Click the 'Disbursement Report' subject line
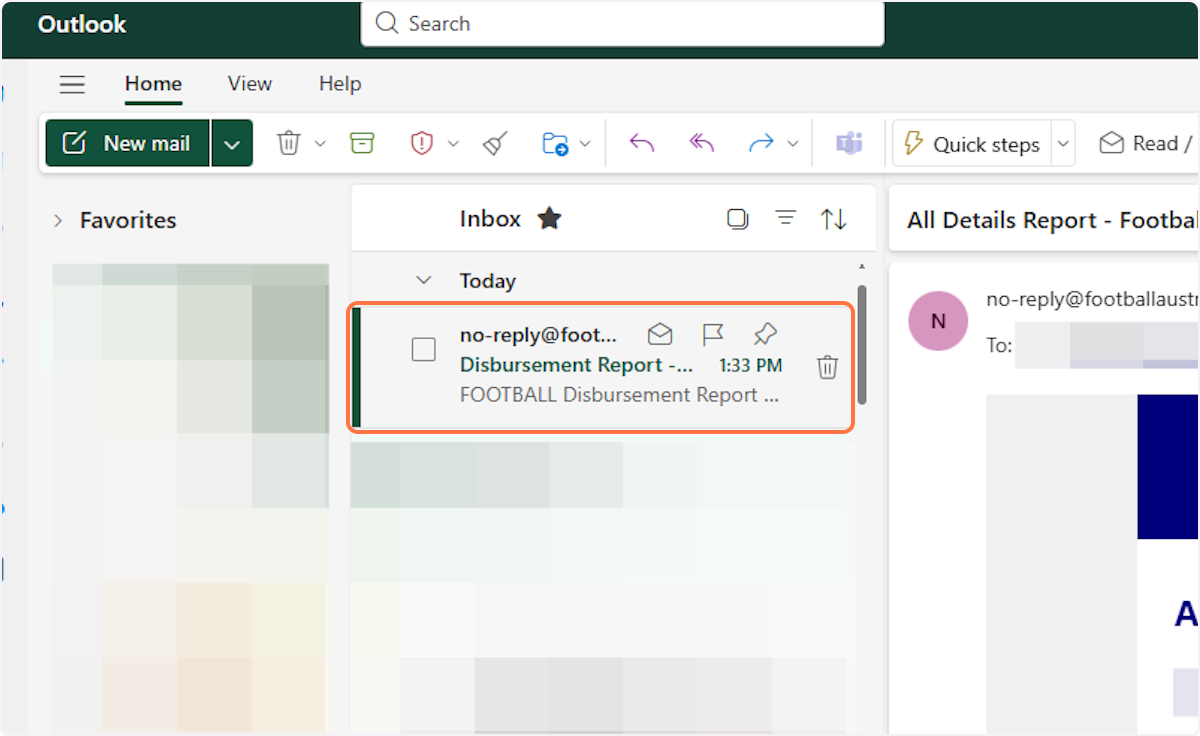Image resolution: width=1200 pixels, height=736 pixels. tap(577, 365)
